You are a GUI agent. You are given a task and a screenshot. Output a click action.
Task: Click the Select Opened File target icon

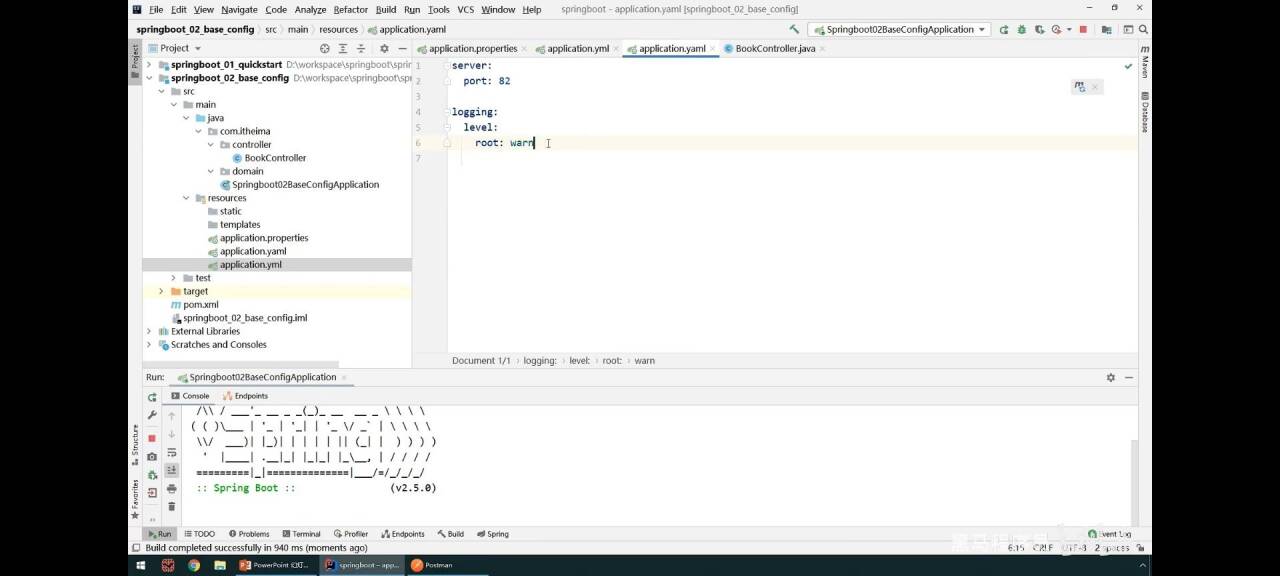point(324,48)
